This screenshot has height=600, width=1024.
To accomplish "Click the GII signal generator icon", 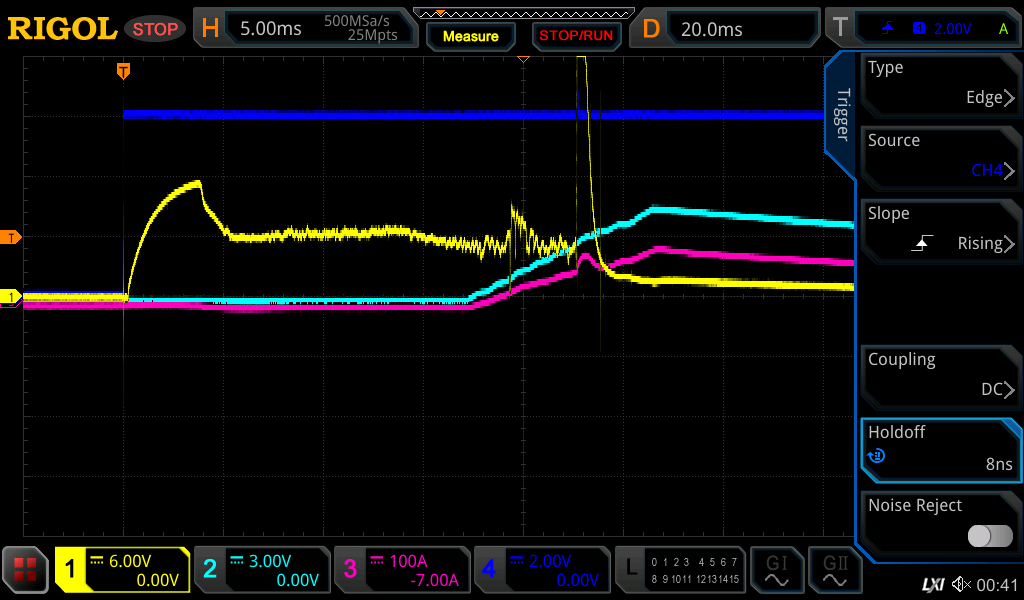I will (834, 570).
